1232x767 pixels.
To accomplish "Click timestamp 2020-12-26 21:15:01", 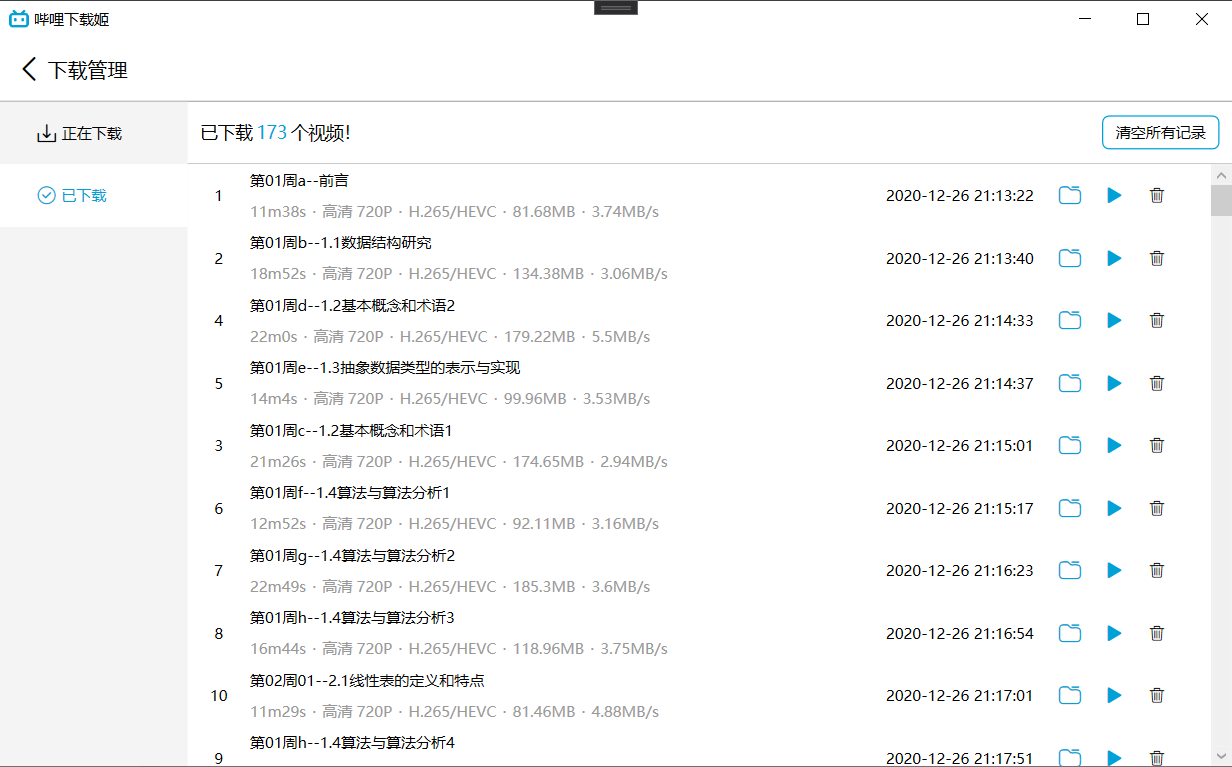I will pyautogui.click(x=960, y=446).
